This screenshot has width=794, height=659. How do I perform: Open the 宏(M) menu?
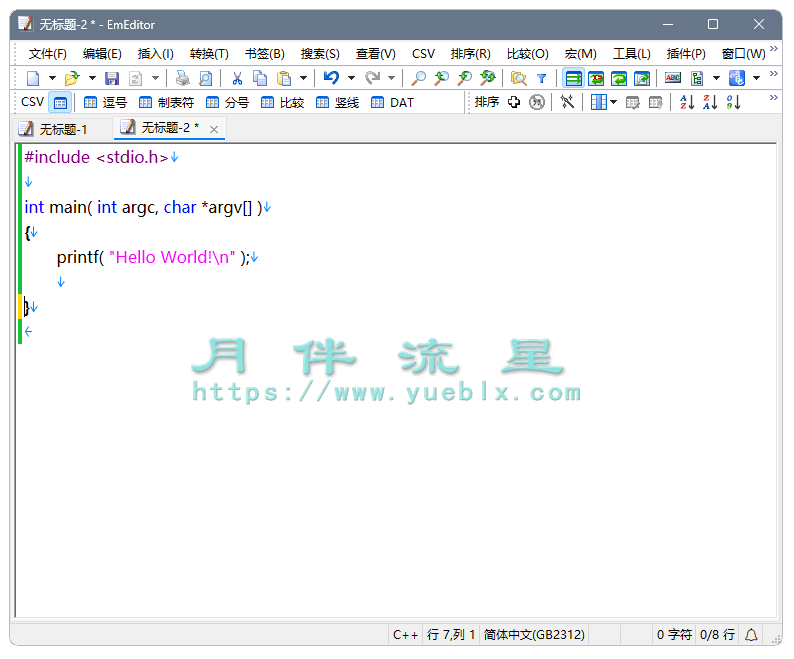click(x=580, y=54)
